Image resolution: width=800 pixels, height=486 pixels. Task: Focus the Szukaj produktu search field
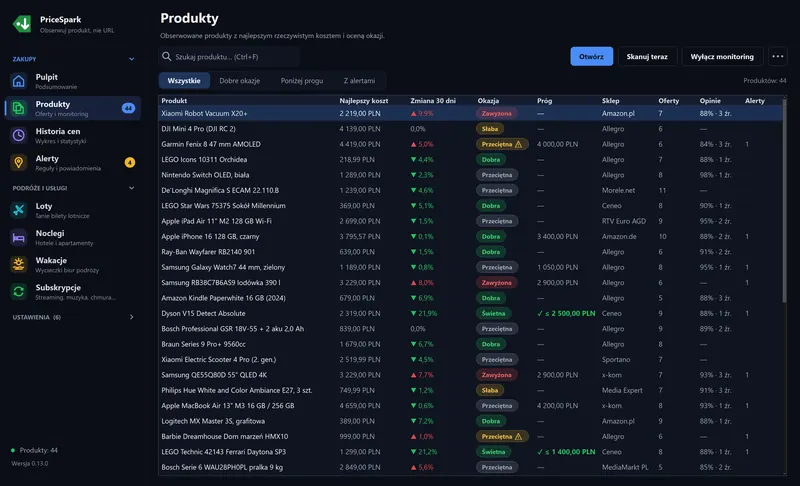tap(229, 57)
